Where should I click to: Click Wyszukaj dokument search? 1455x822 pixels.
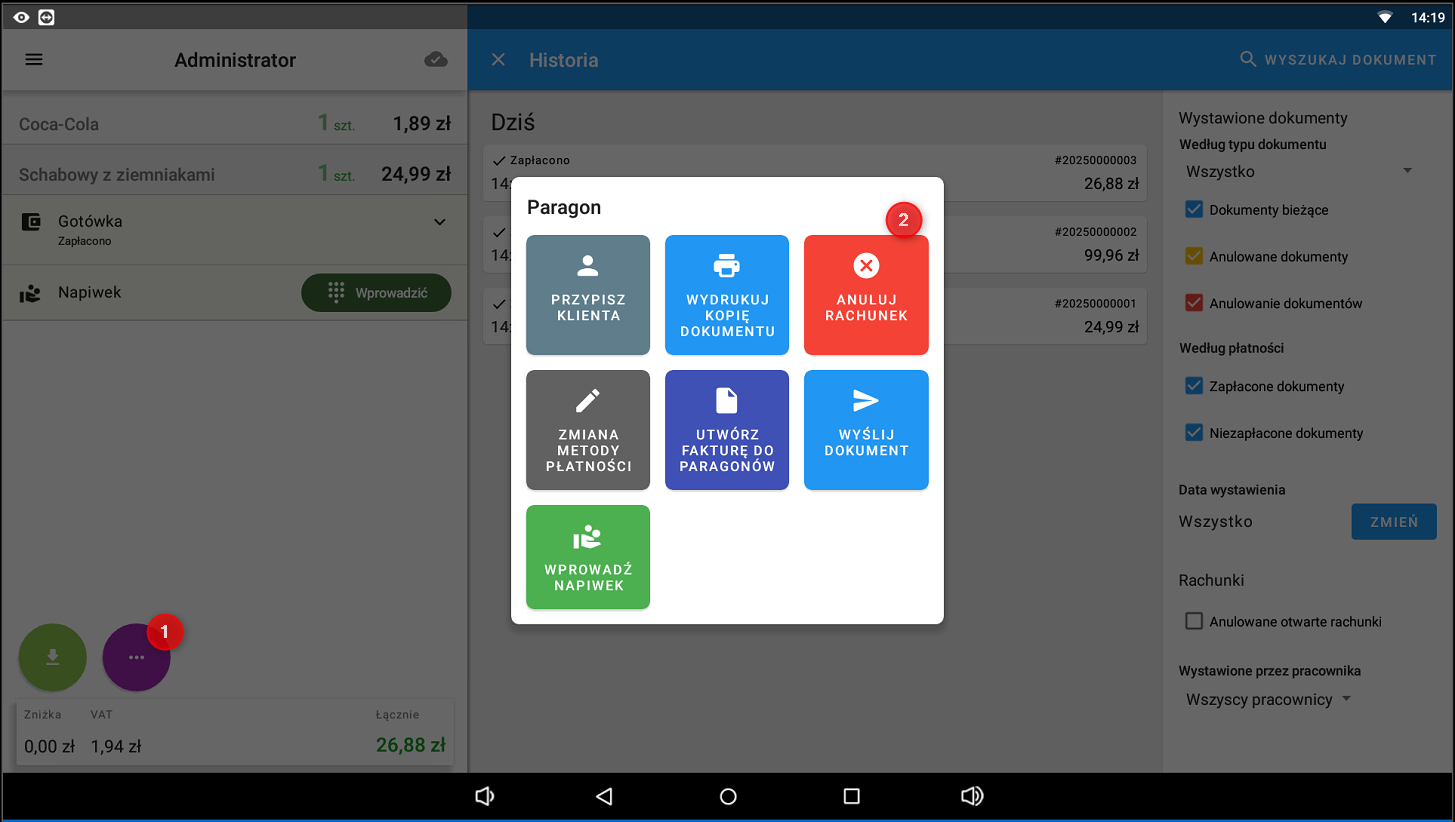[1338, 60]
